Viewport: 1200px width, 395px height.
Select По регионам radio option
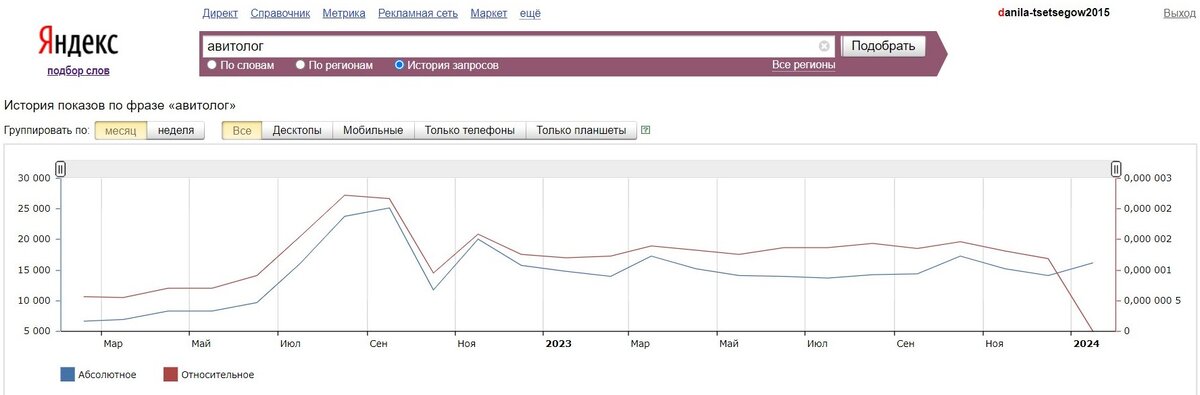tap(300, 65)
